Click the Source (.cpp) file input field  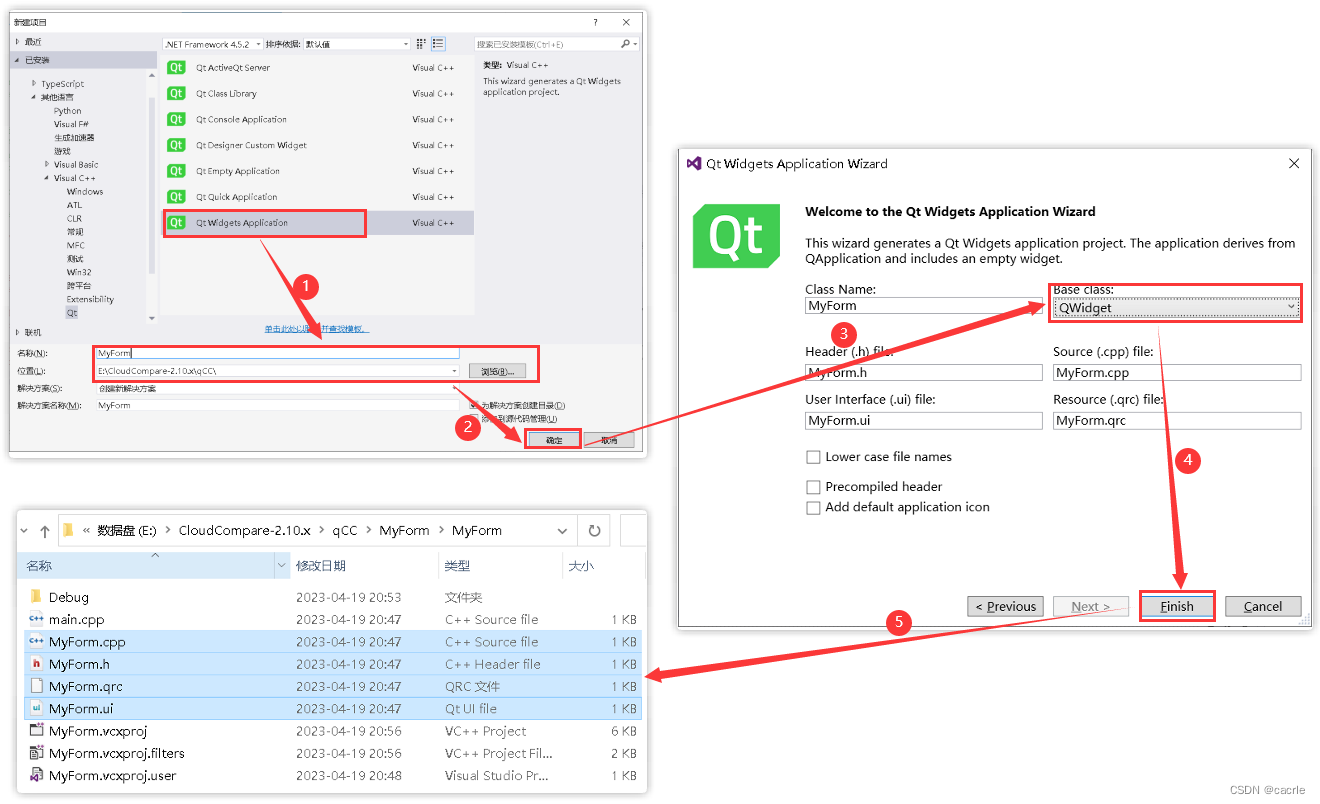point(1177,372)
